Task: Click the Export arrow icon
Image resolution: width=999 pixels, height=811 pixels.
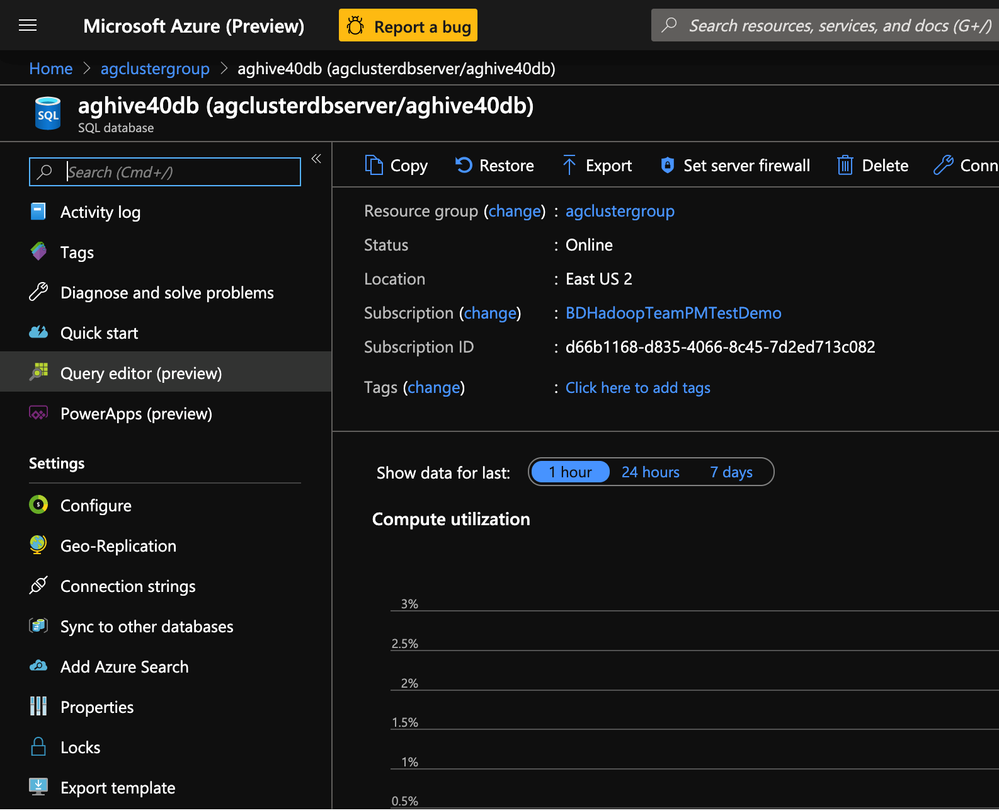Action: 569,165
